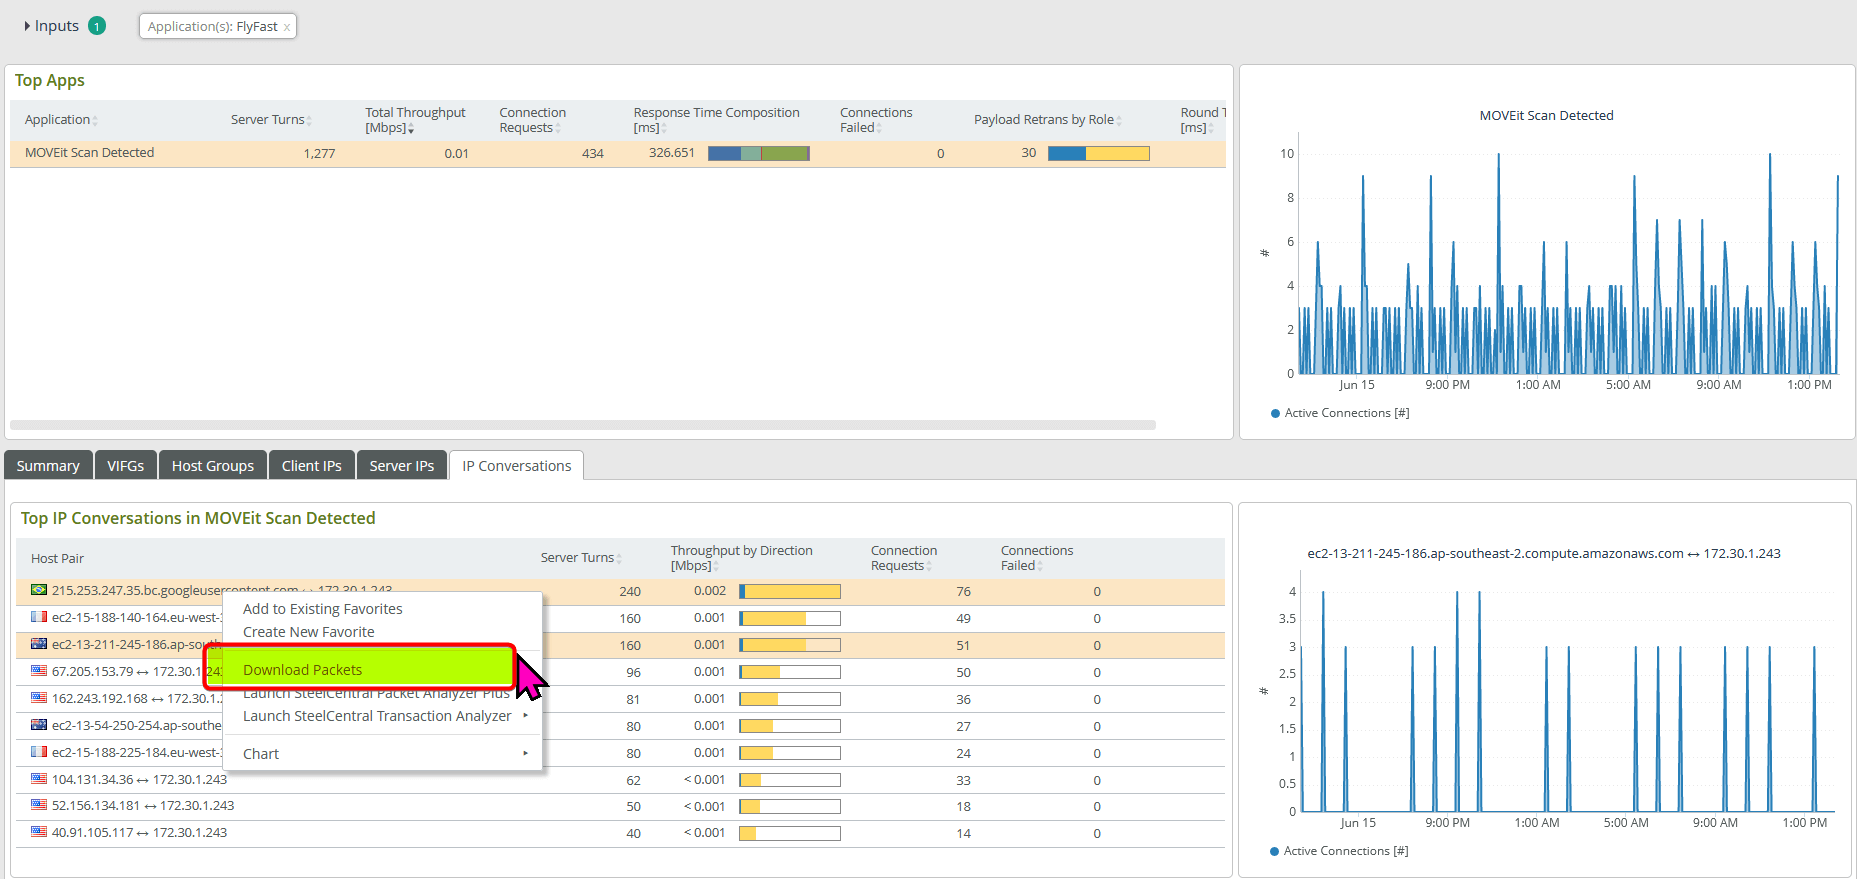Click the Response Time Composition bar

click(x=759, y=153)
